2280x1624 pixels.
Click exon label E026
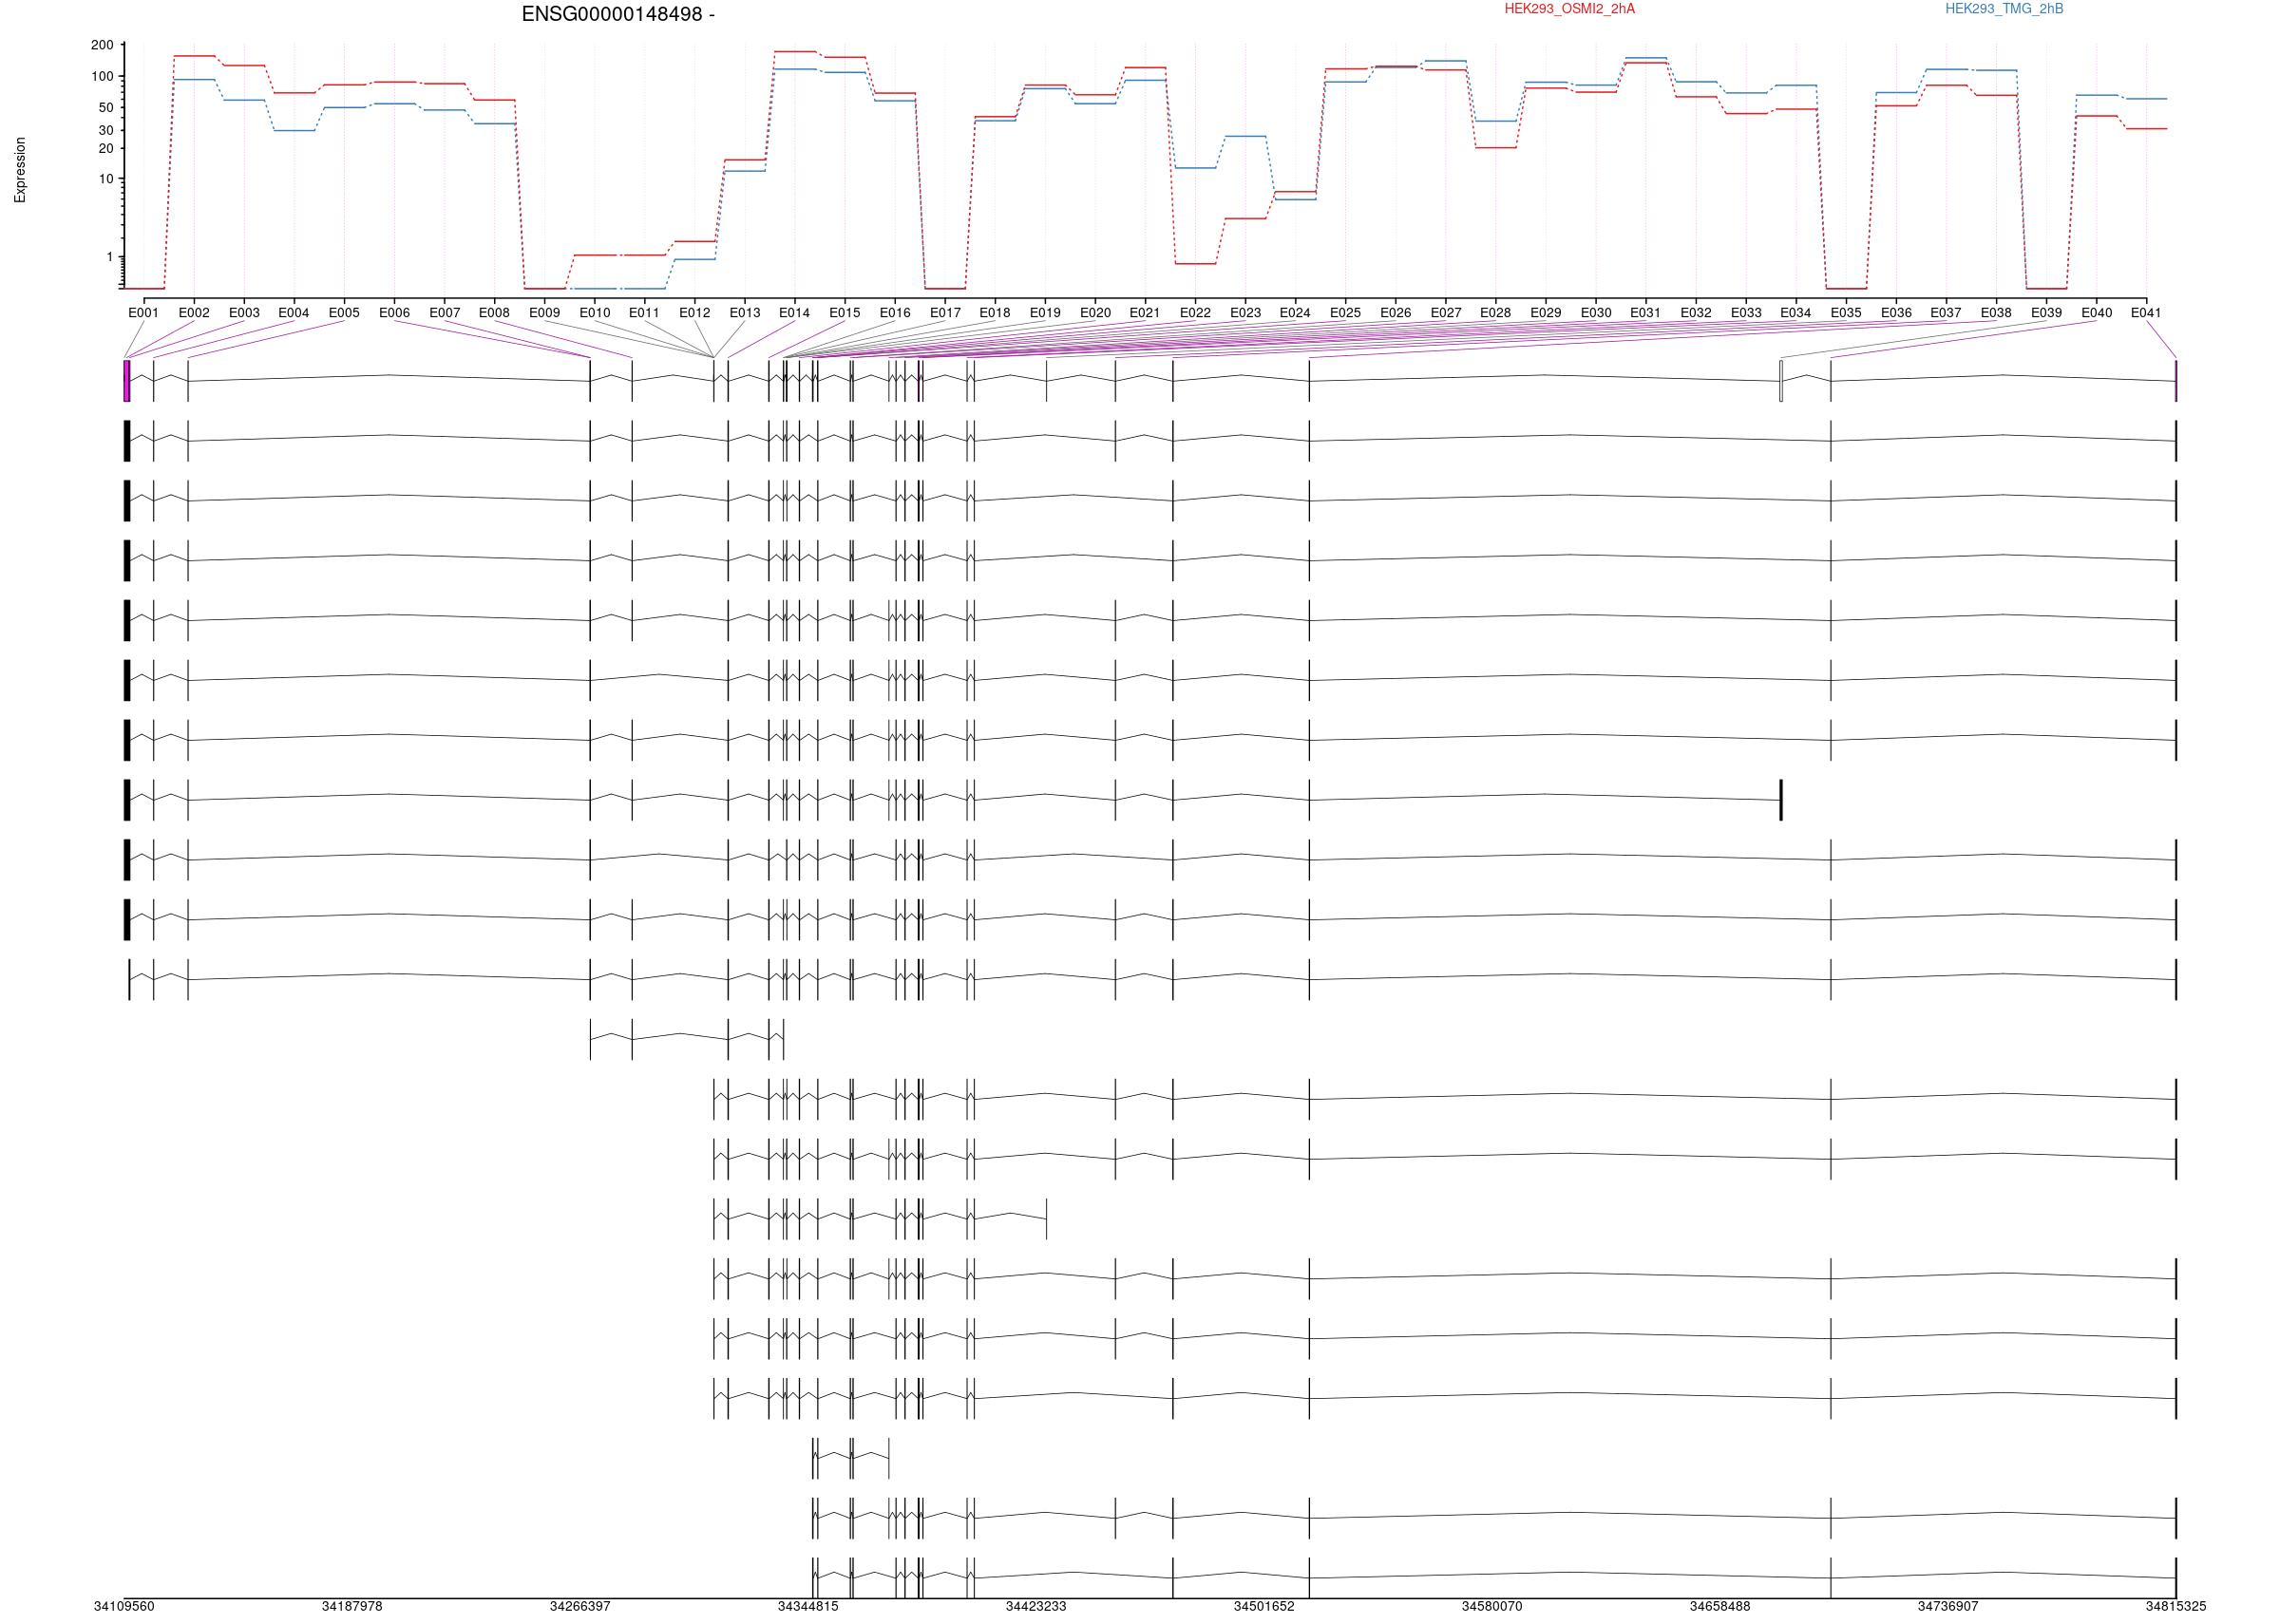point(1396,313)
